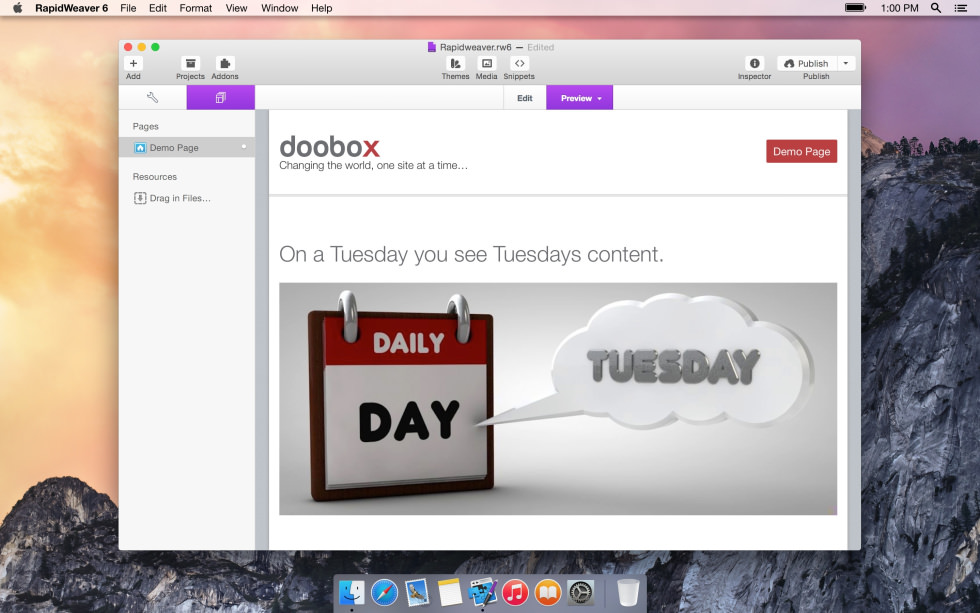Click the Resources section header
The width and height of the screenshot is (980, 613).
tap(154, 177)
